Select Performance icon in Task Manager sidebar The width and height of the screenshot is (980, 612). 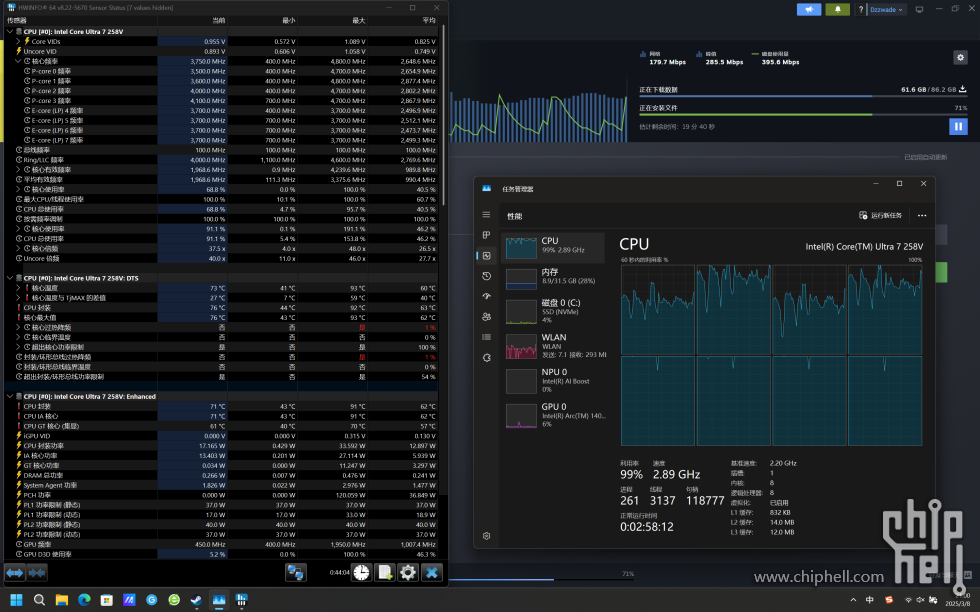click(486, 256)
